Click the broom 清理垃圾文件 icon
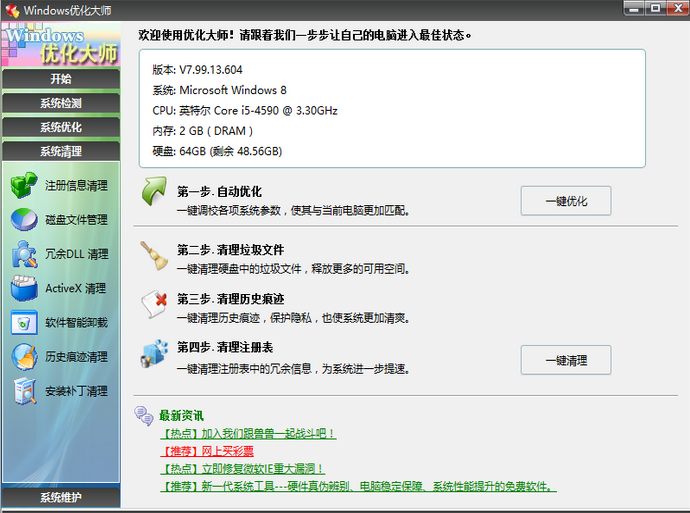Viewport: 690px width, 513px height. [154, 255]
